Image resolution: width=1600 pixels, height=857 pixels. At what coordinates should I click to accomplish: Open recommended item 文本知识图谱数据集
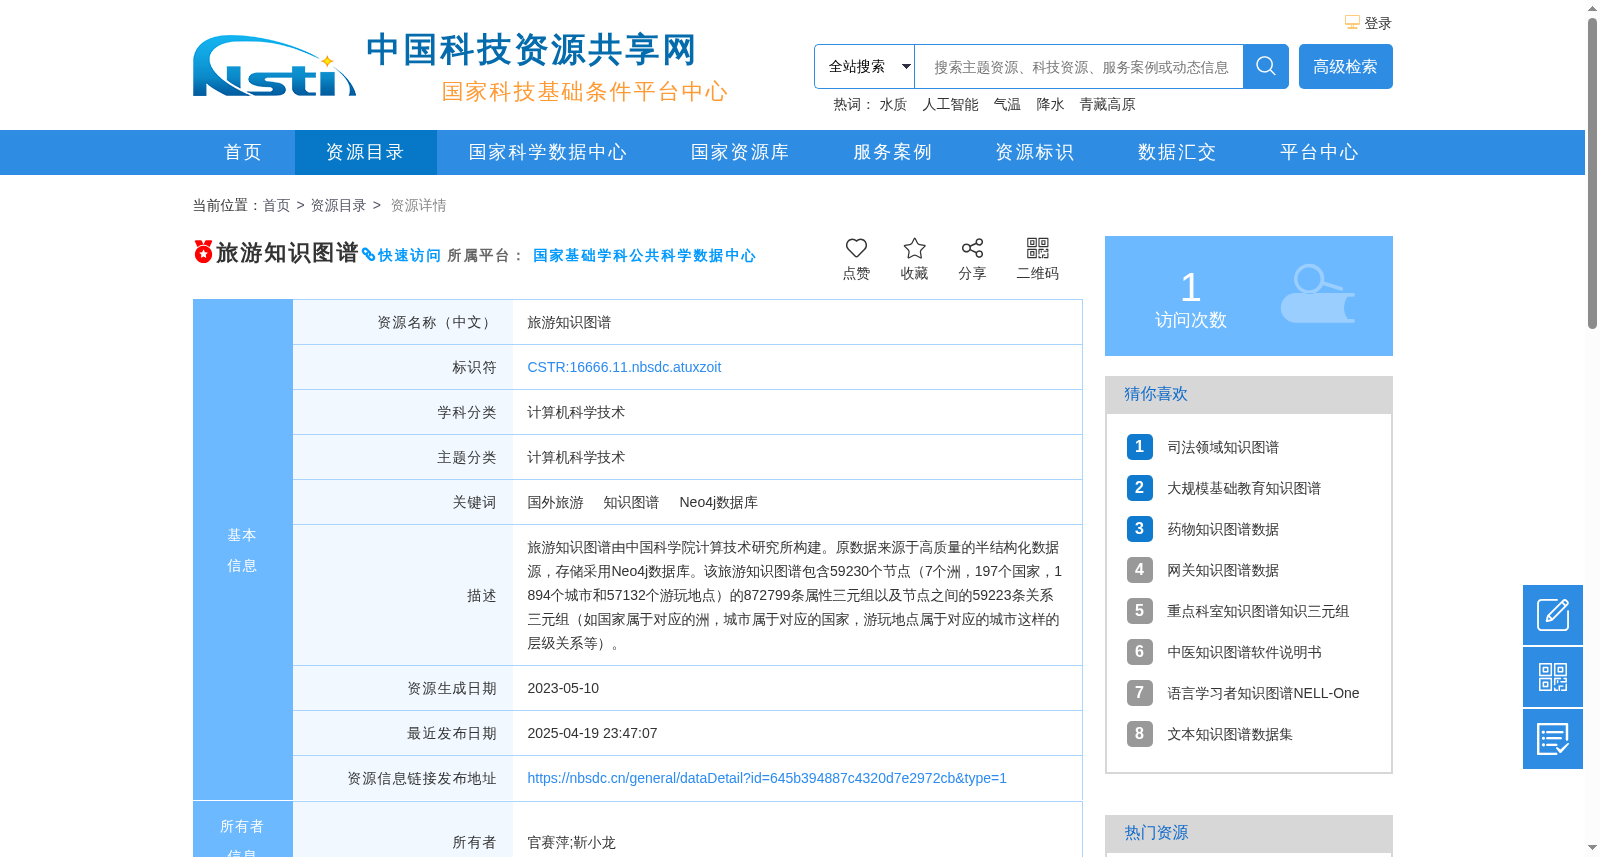tap(1230, 734)
